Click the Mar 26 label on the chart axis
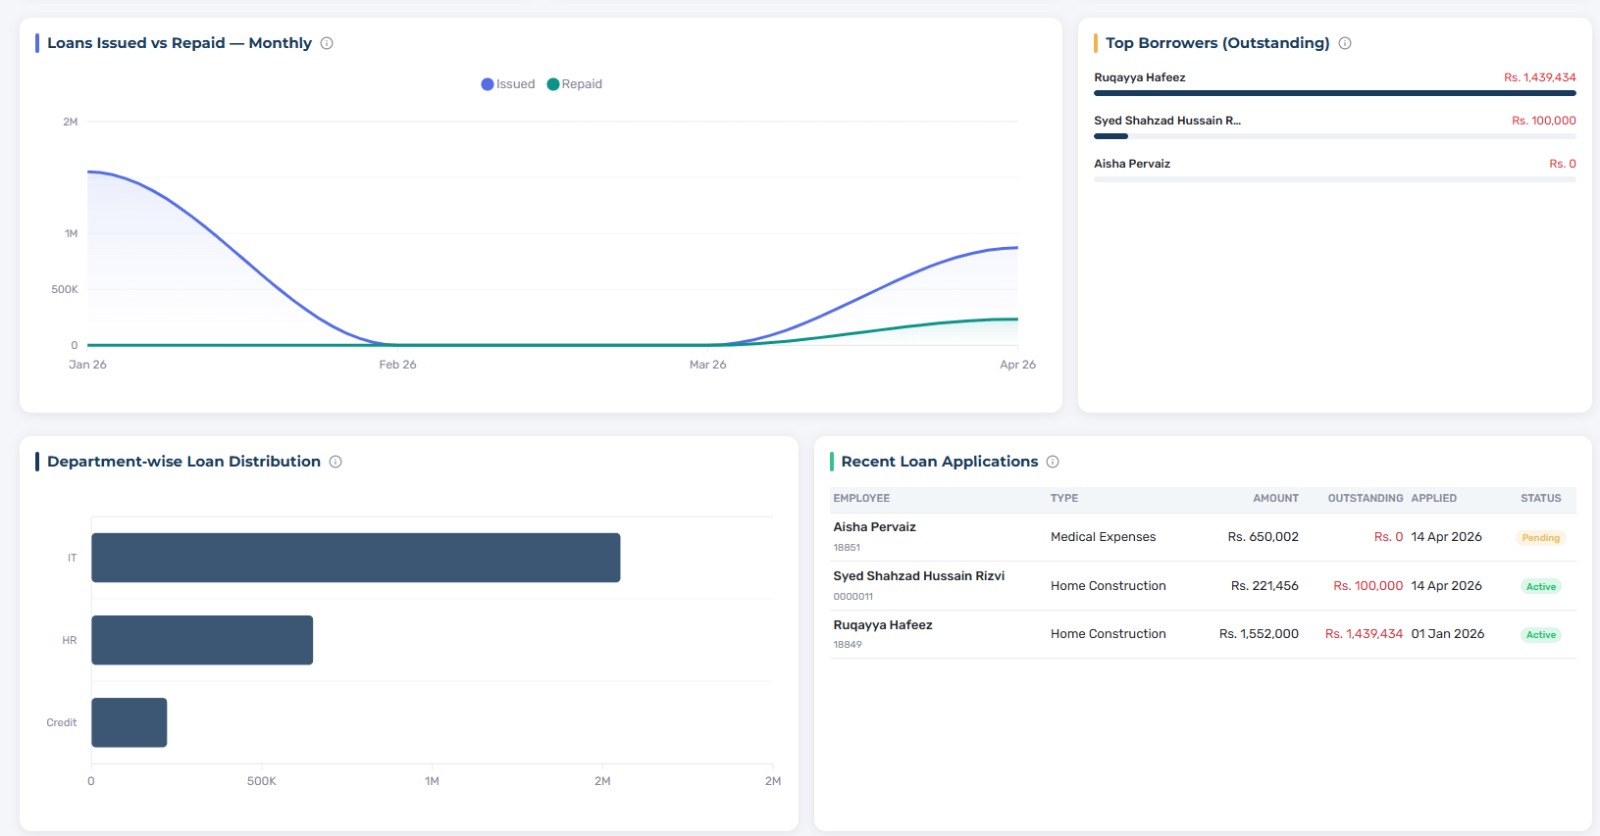The height and width of the screenshot is (836, 1600). point(708,365)
